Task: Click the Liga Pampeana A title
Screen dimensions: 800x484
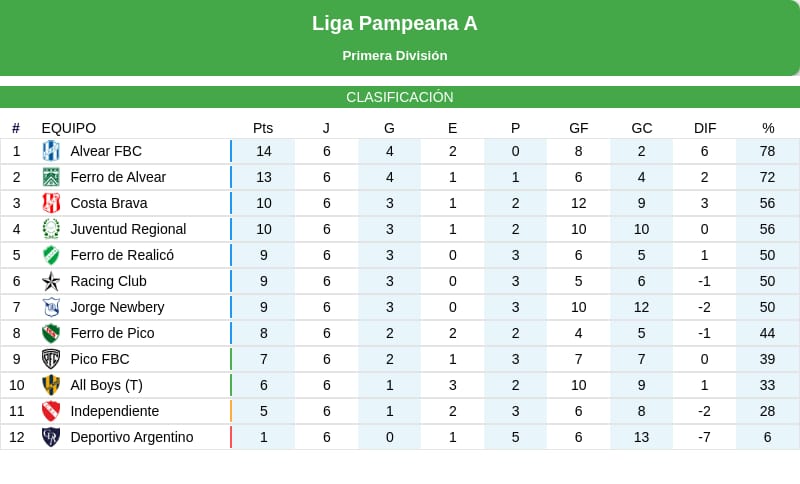Action: pos(395,23)
